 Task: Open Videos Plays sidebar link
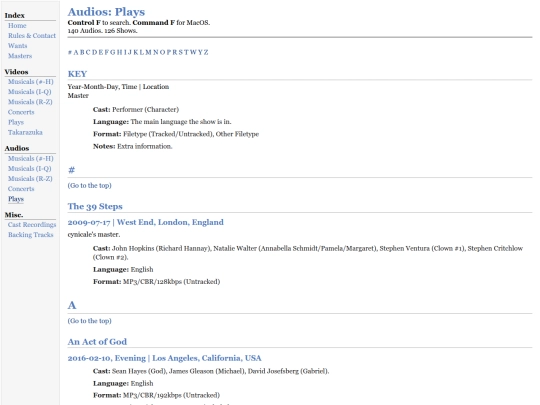(16, 122)
